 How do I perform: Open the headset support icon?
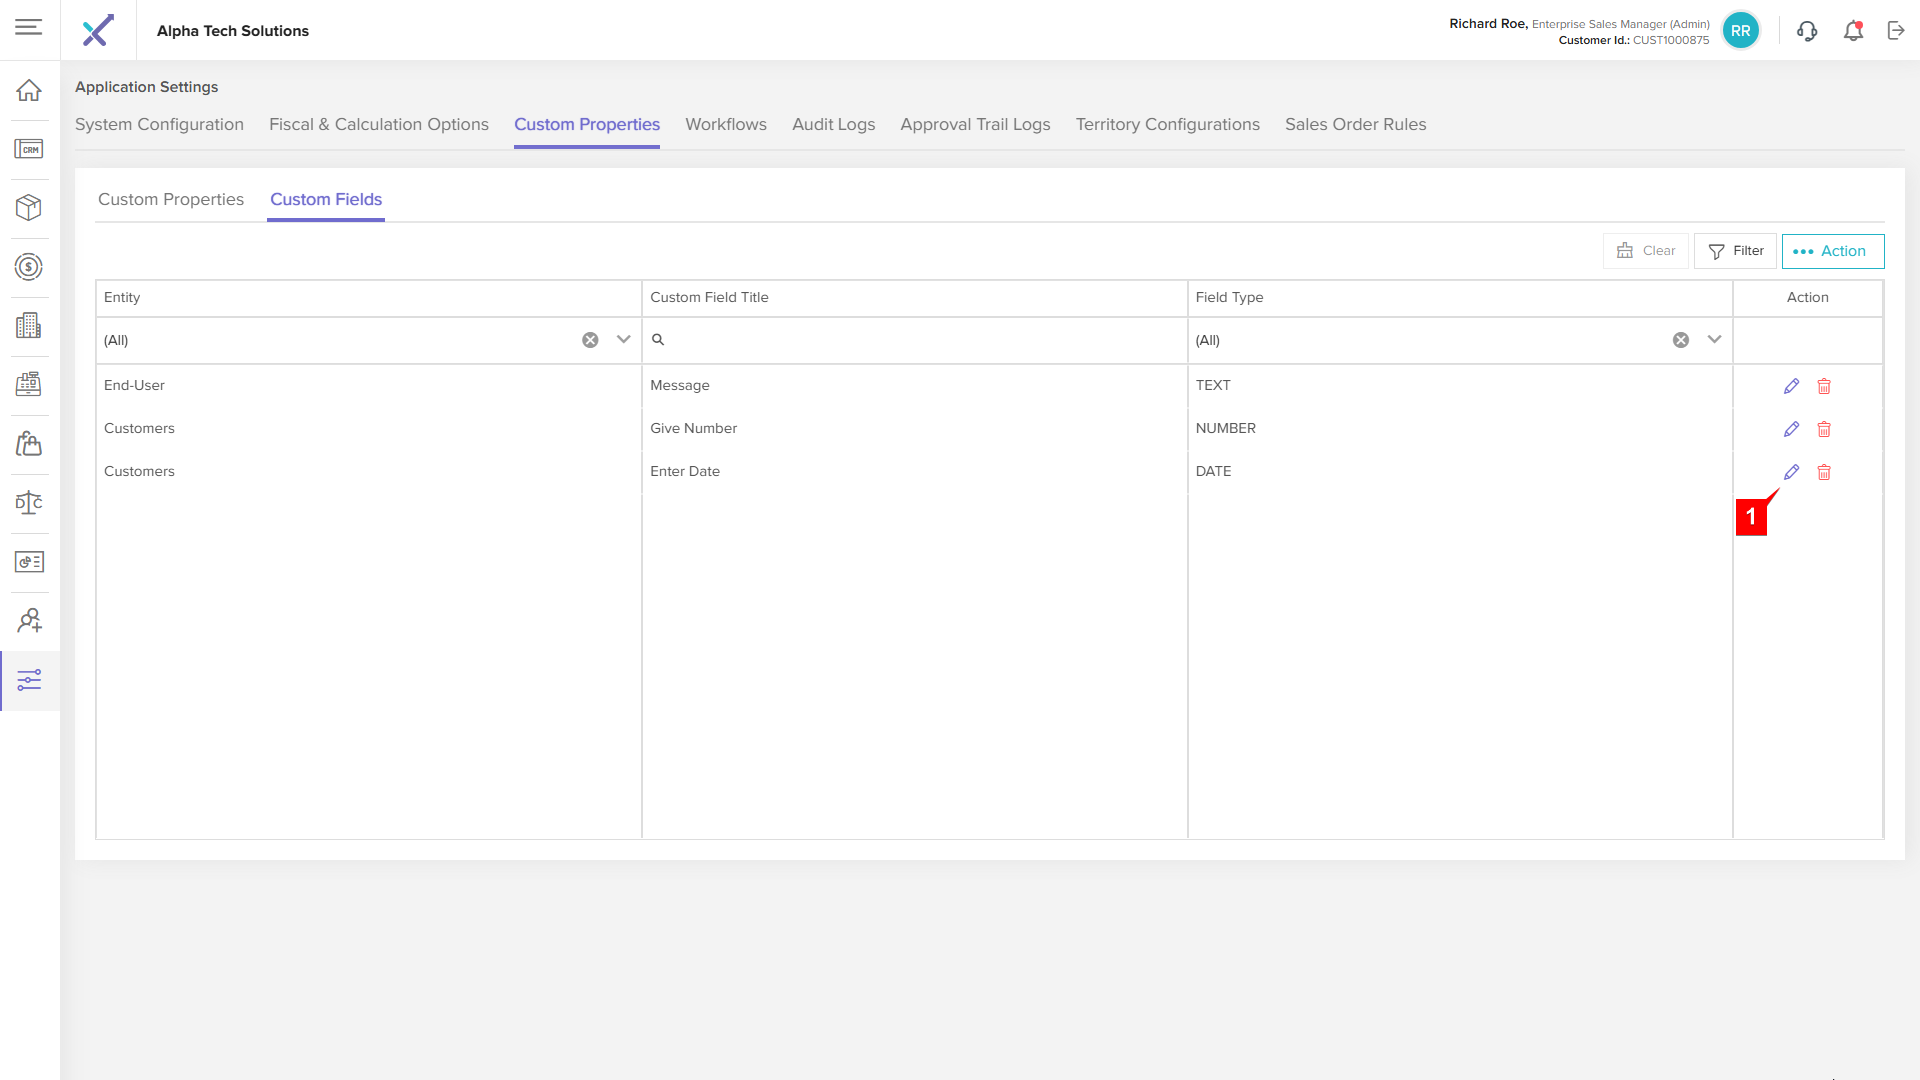pos(1807,31)
